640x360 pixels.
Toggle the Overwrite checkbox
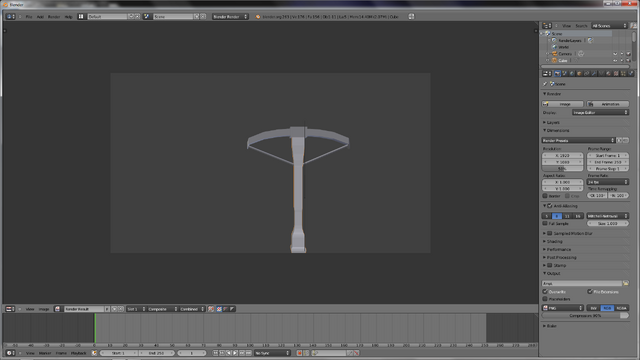(x=545, y=292)
